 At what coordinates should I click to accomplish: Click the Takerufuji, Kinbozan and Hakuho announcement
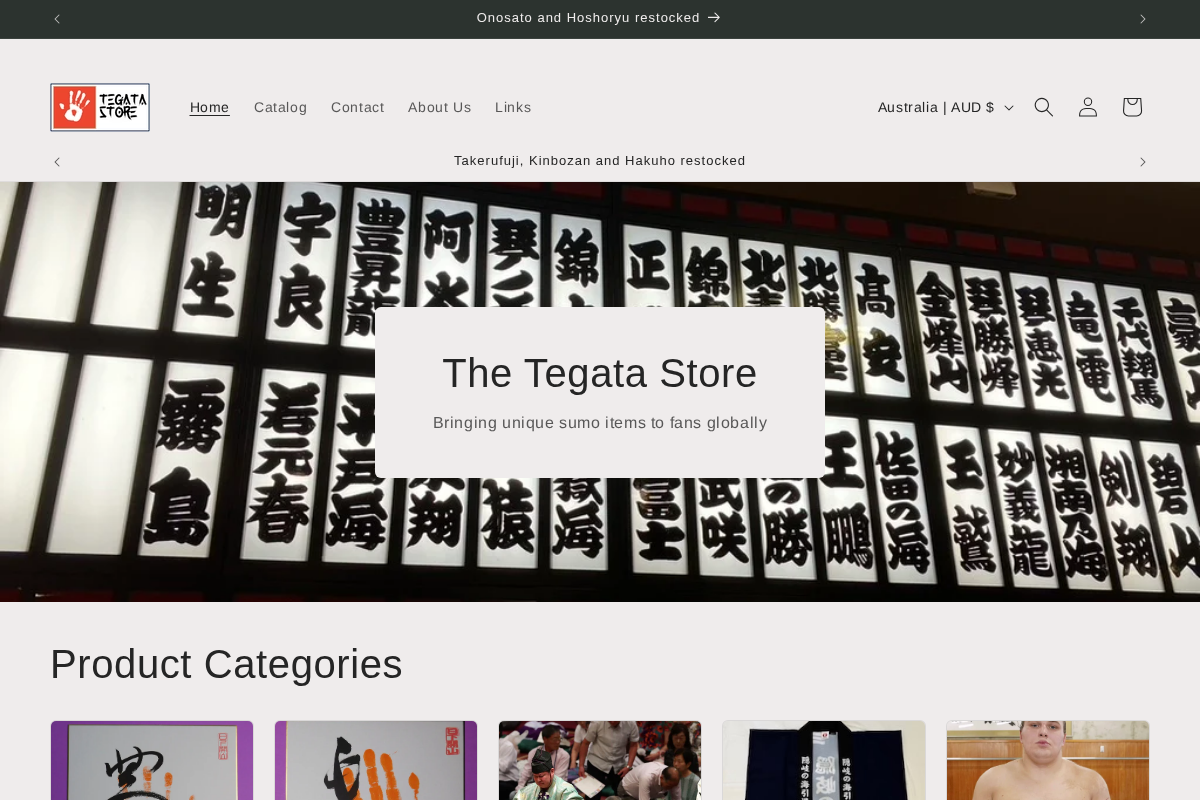(x=599, y=160)
